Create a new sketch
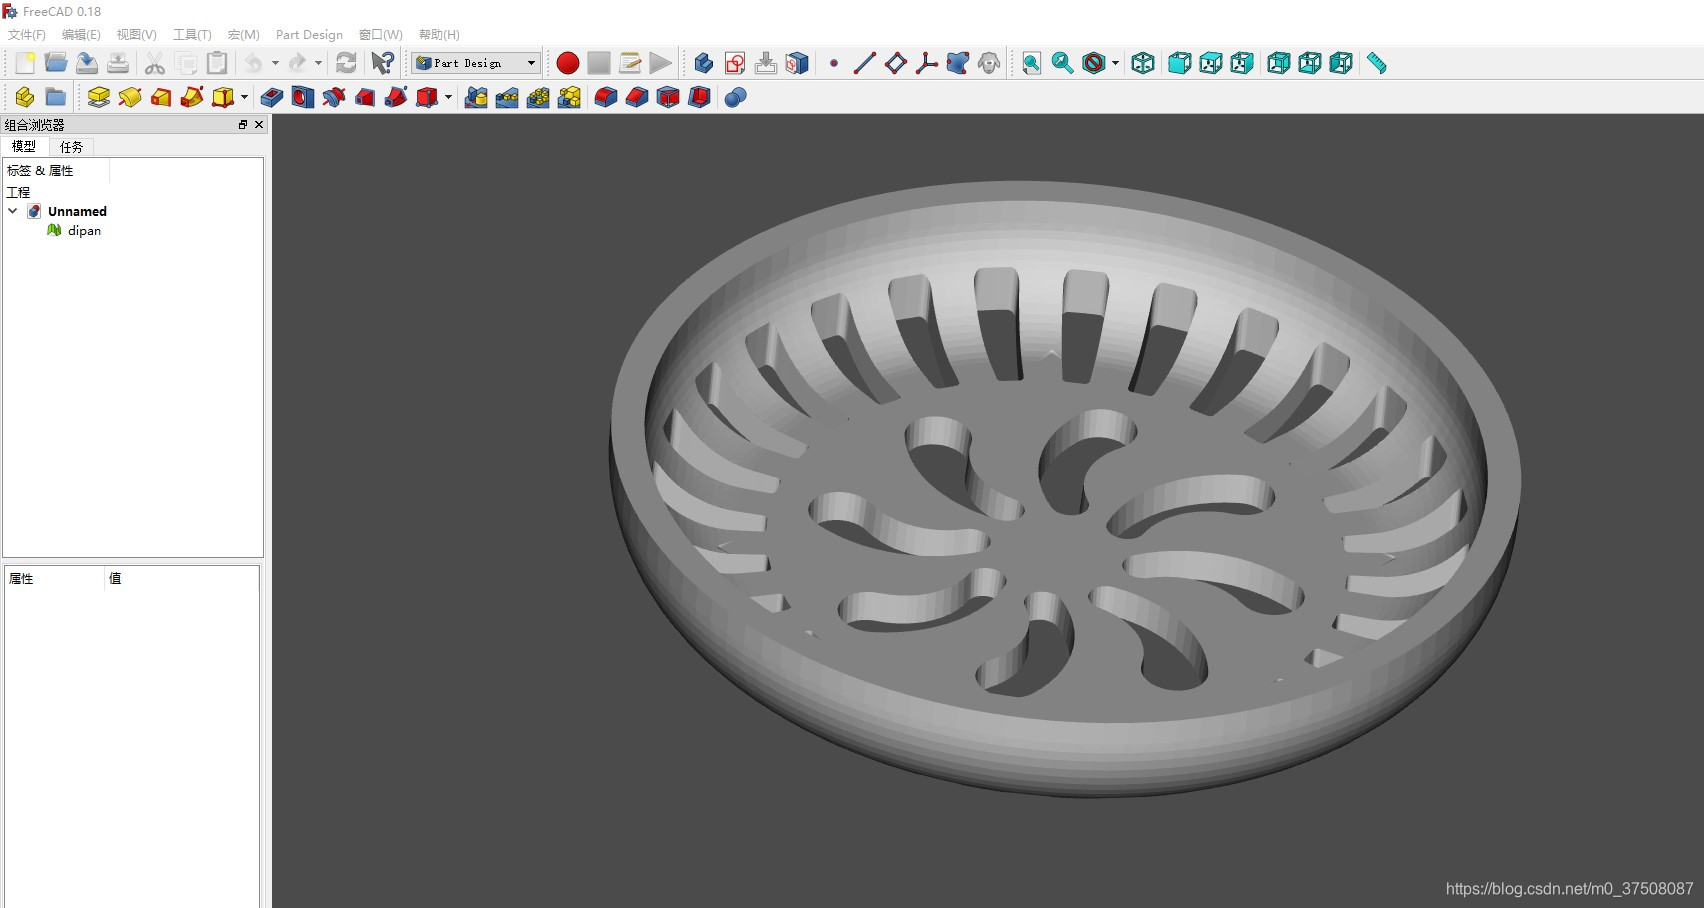The width and height of the screenshot is (1704, 908). coord(735,63)
